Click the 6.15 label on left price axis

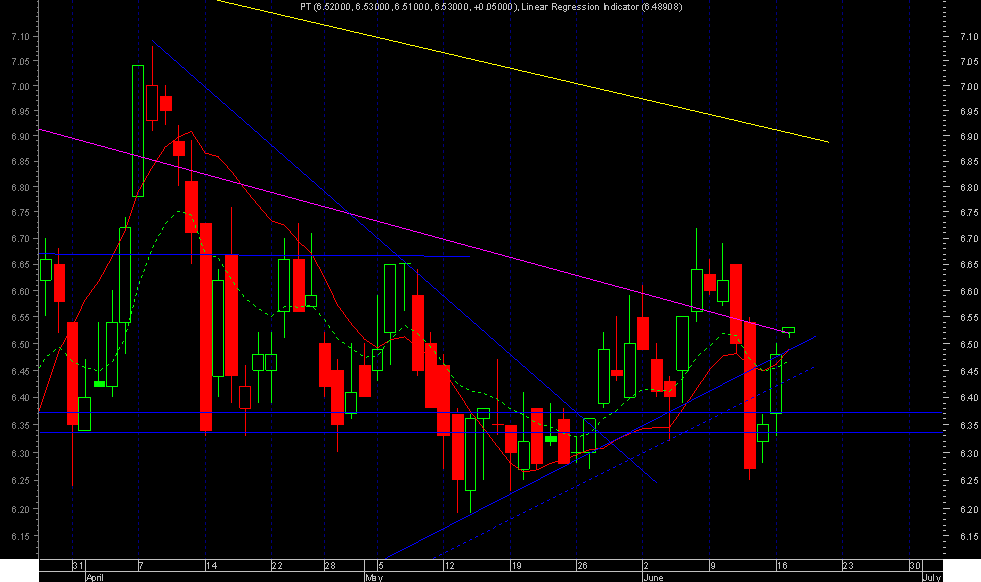21,536
